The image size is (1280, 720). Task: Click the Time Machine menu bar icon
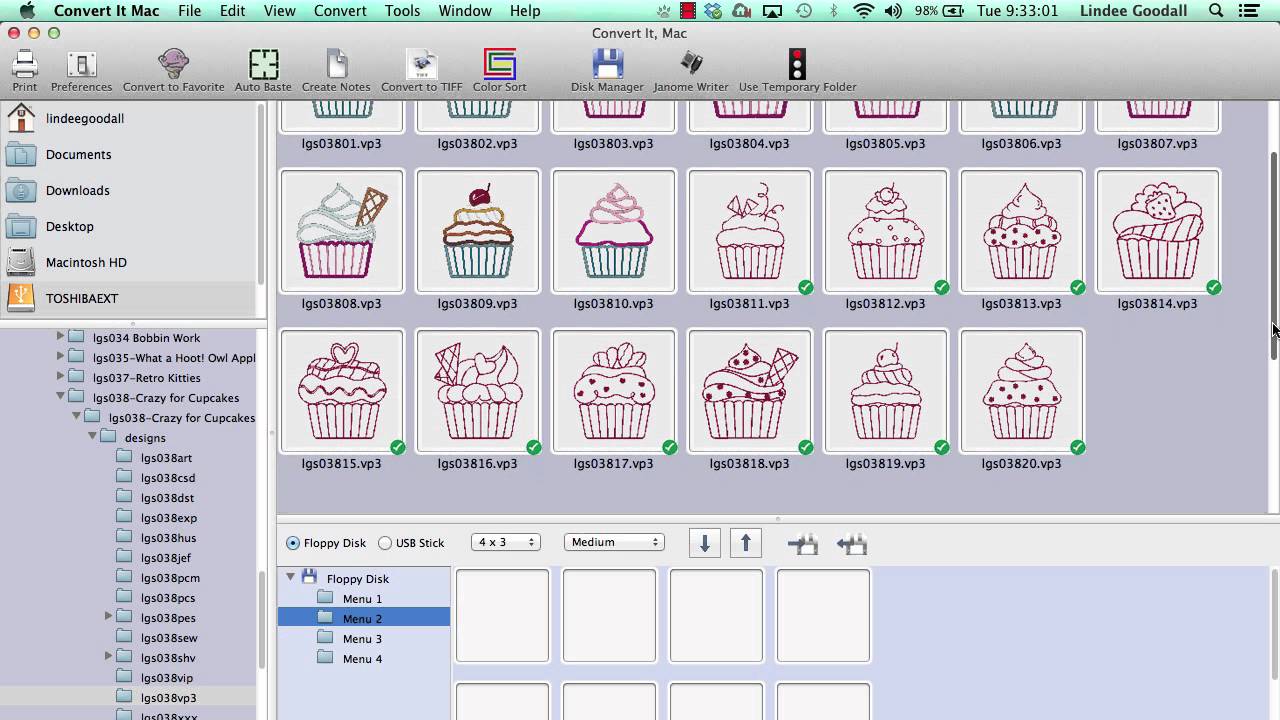coord(804,11)
